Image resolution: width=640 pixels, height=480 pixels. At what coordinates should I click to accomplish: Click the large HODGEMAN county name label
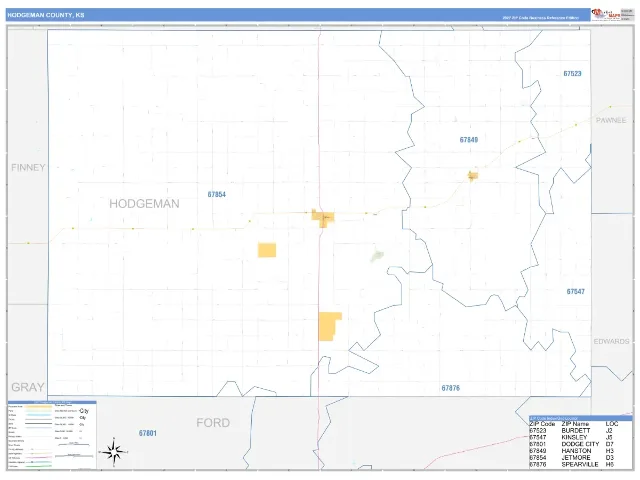(x=144, y=204)
